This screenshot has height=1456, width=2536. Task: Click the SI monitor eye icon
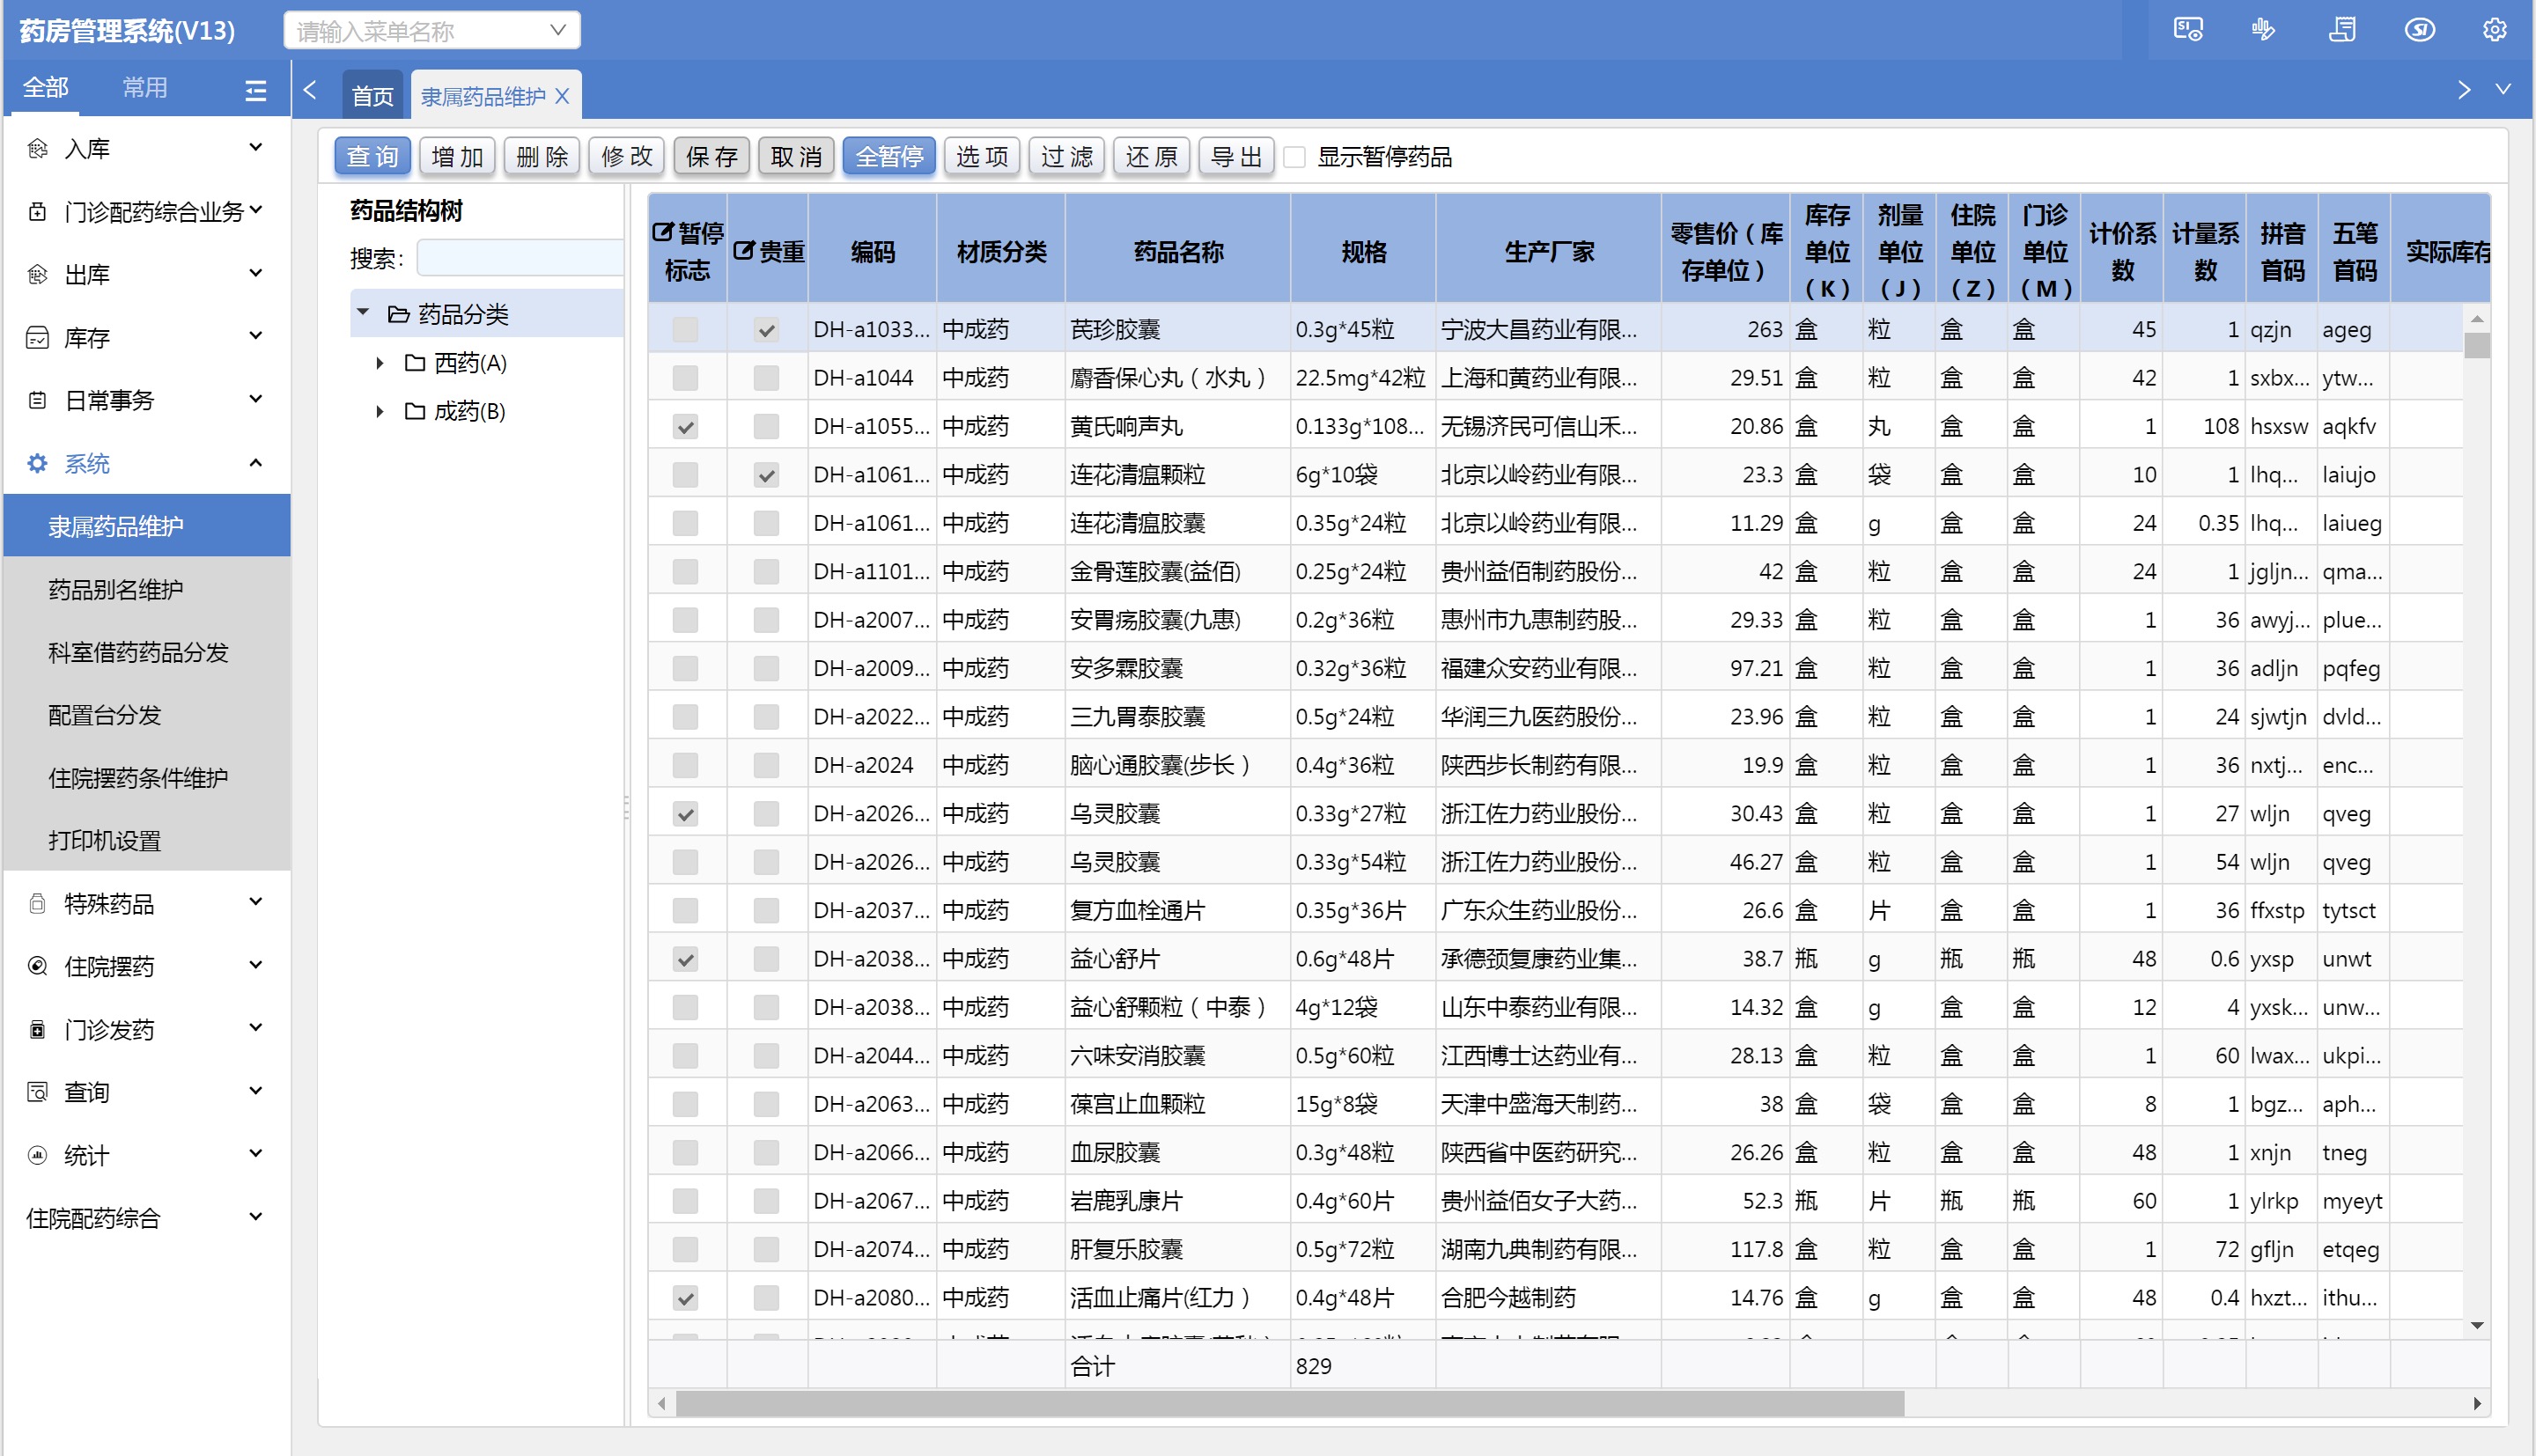pyautogui.click(x=2187, y=30)
